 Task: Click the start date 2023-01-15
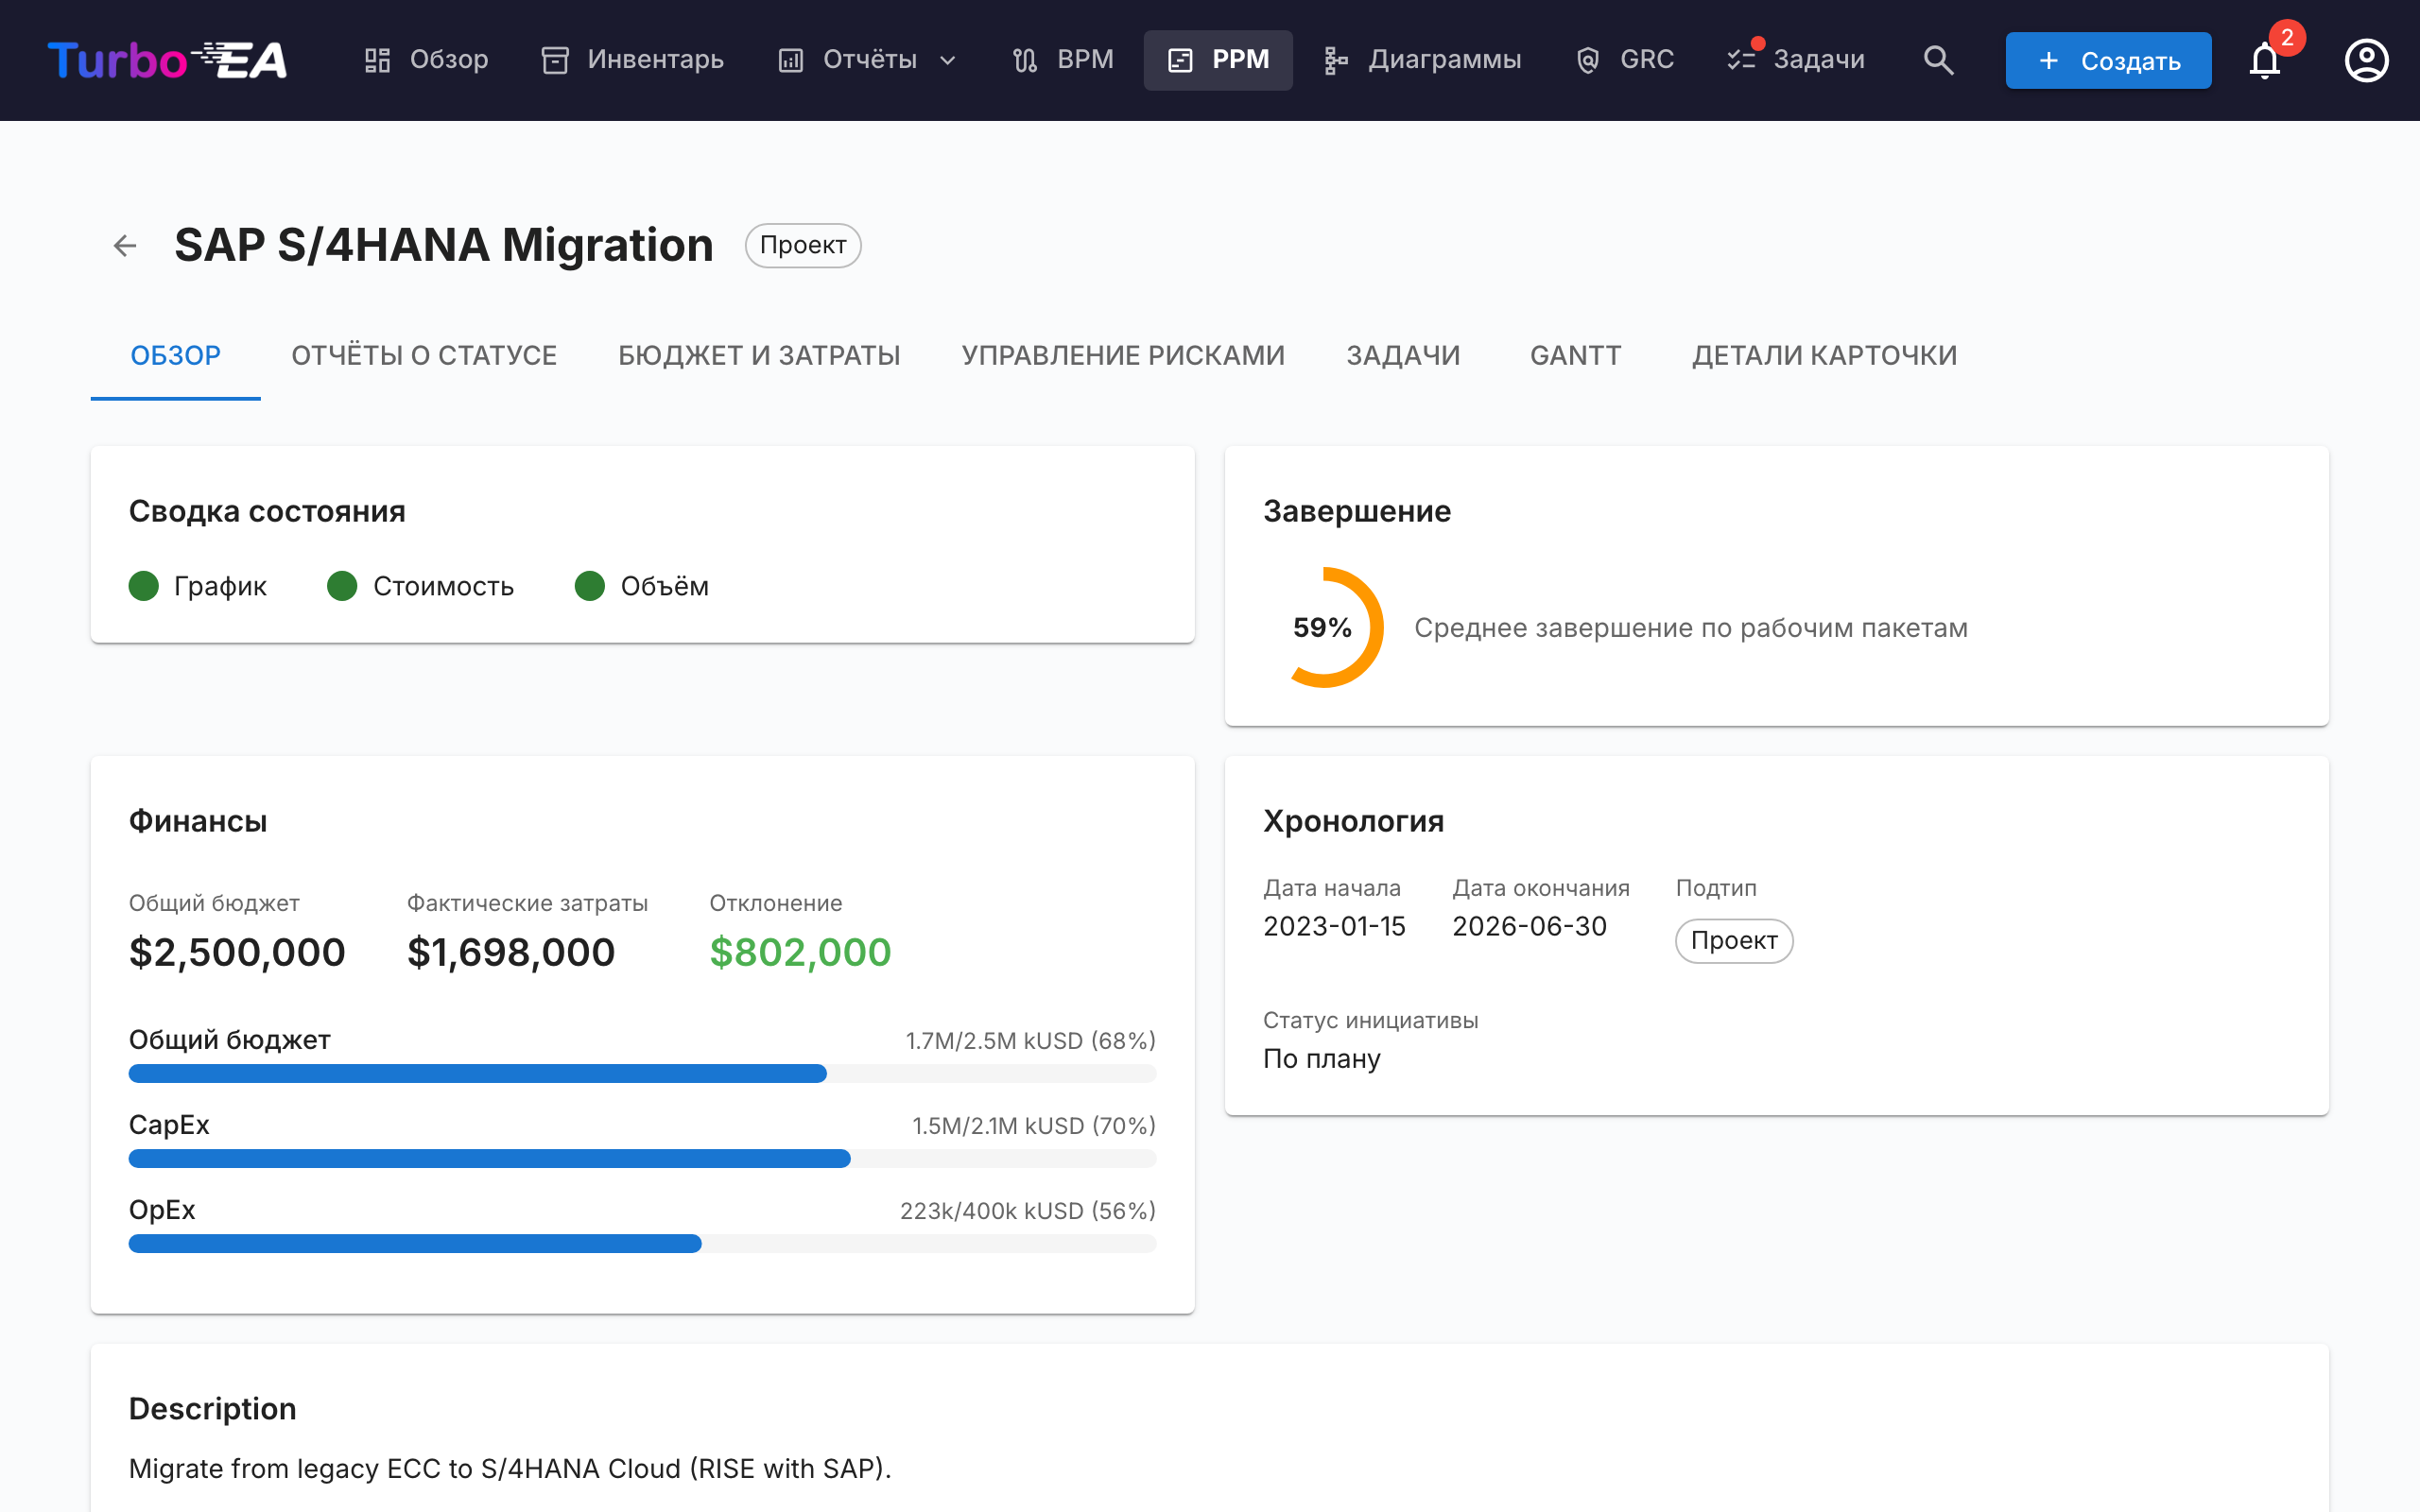point(1334,926)
